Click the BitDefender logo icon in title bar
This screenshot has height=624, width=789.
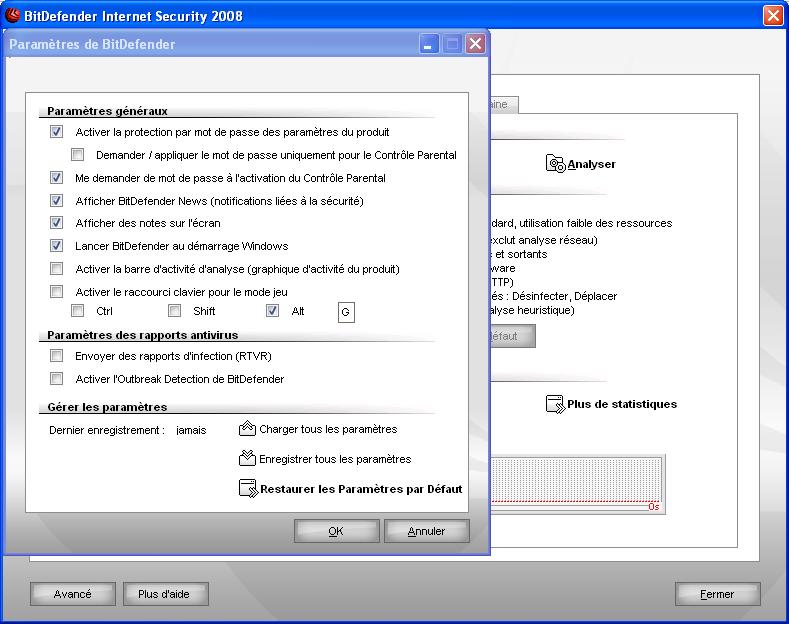(x=12, y=15)
